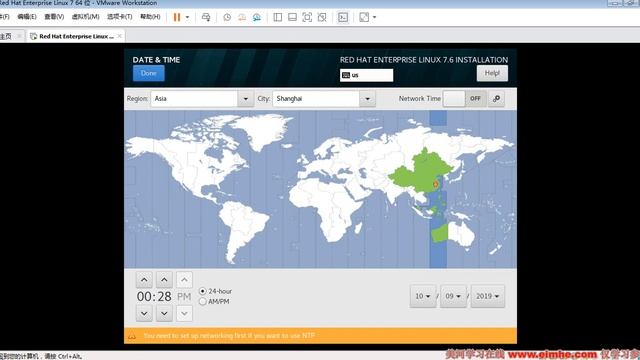This screenshot has height=360, width=640.
Task: Click the 00:28 time display
Action: 154,297
